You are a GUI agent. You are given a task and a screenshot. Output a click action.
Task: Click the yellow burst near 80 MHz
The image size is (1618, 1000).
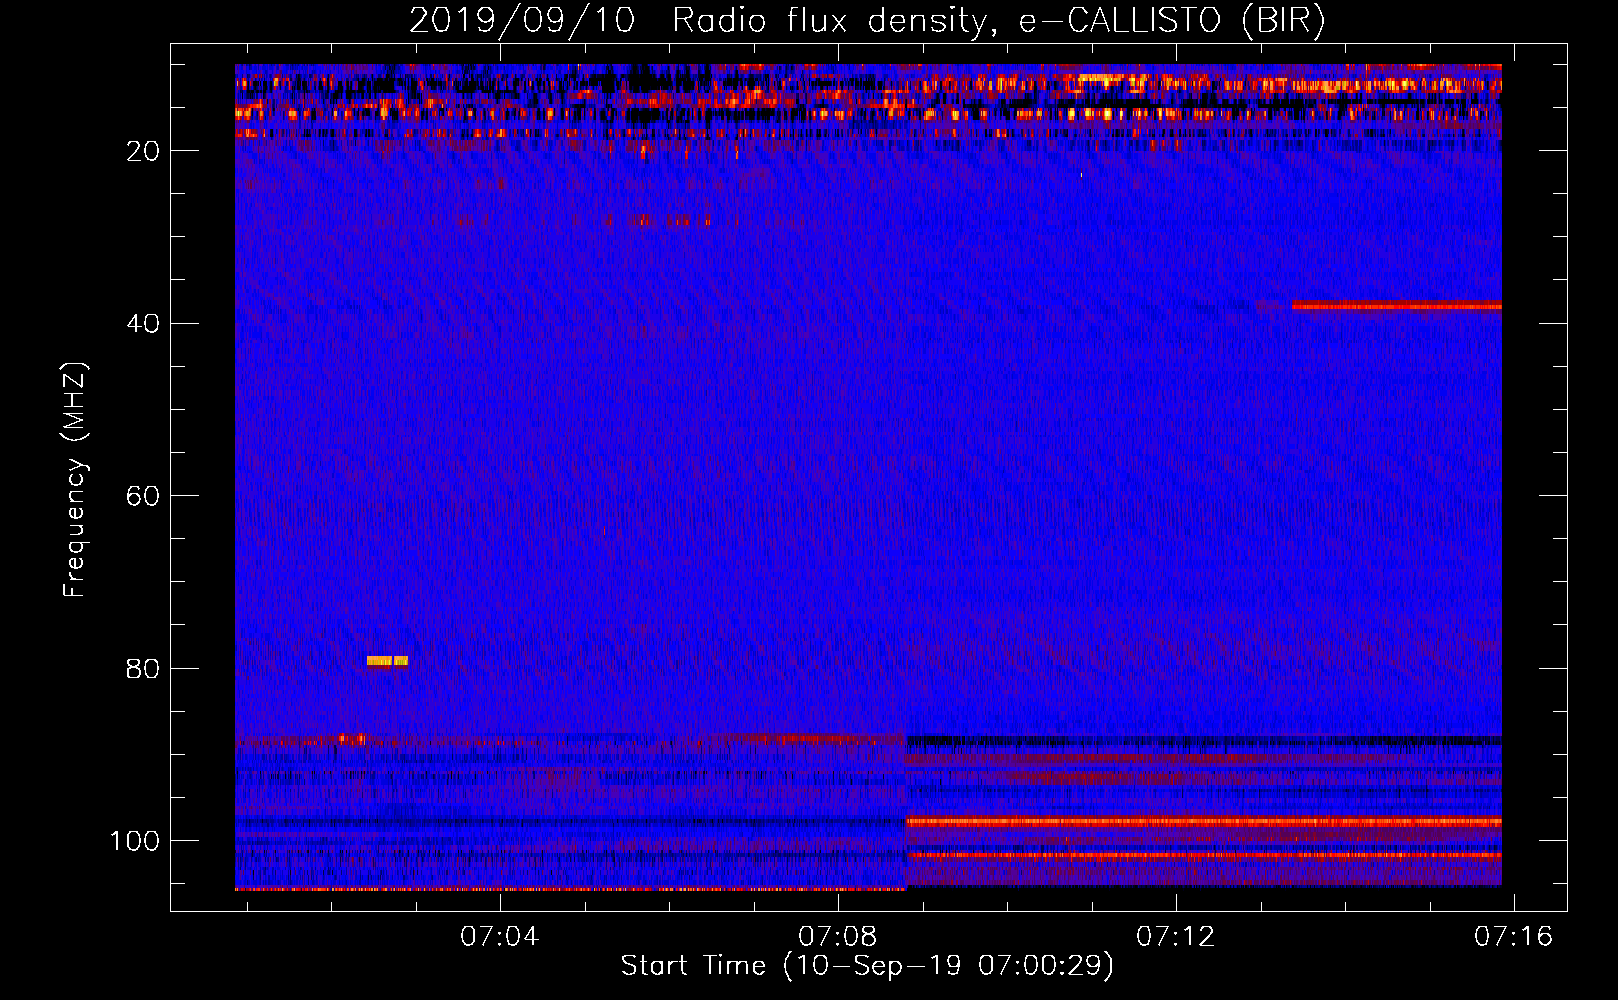[x=387, y=660]
